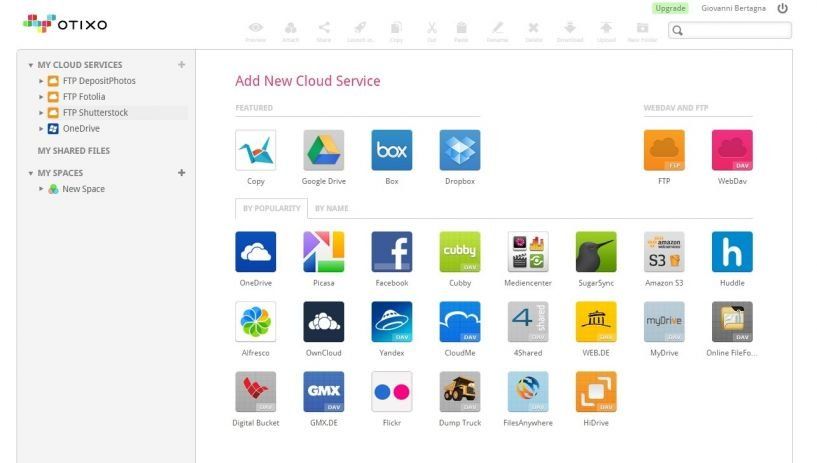Click the Rename pencil toolbar icon
Viewport: 817px width, 463px height.
tap(498, 28)
